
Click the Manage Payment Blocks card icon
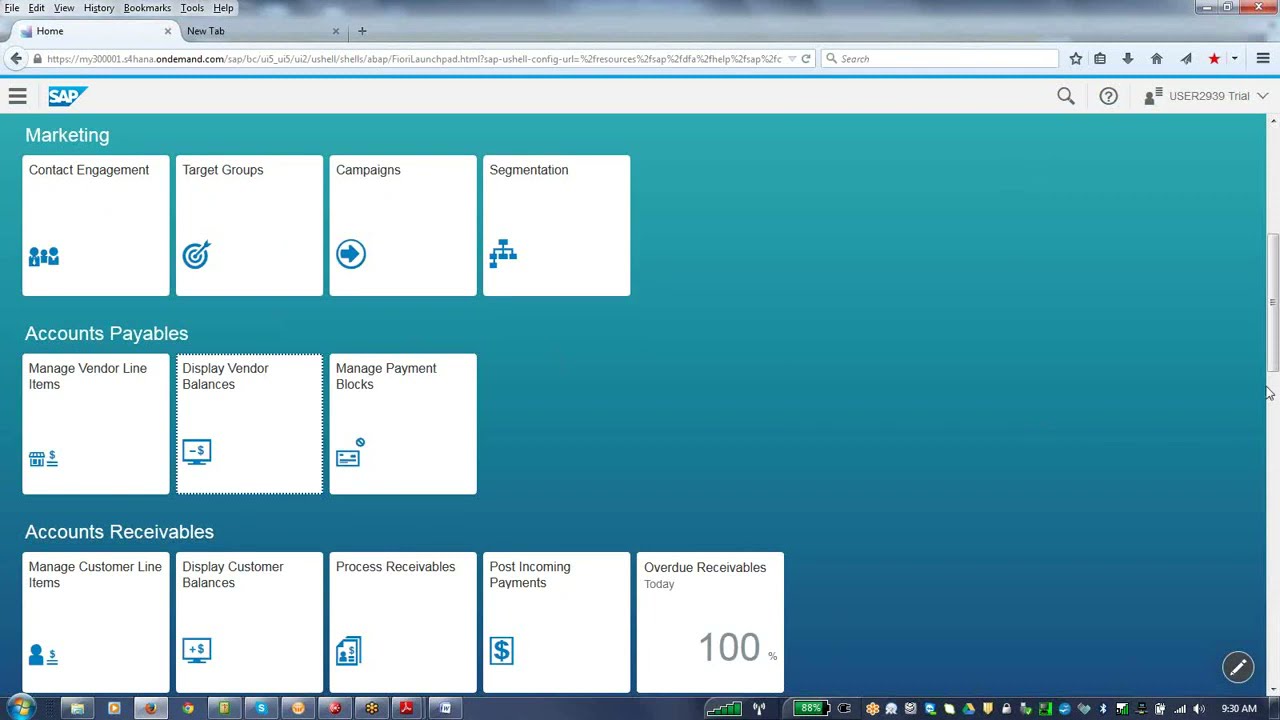pyautogui.click(x=350, y=453)
